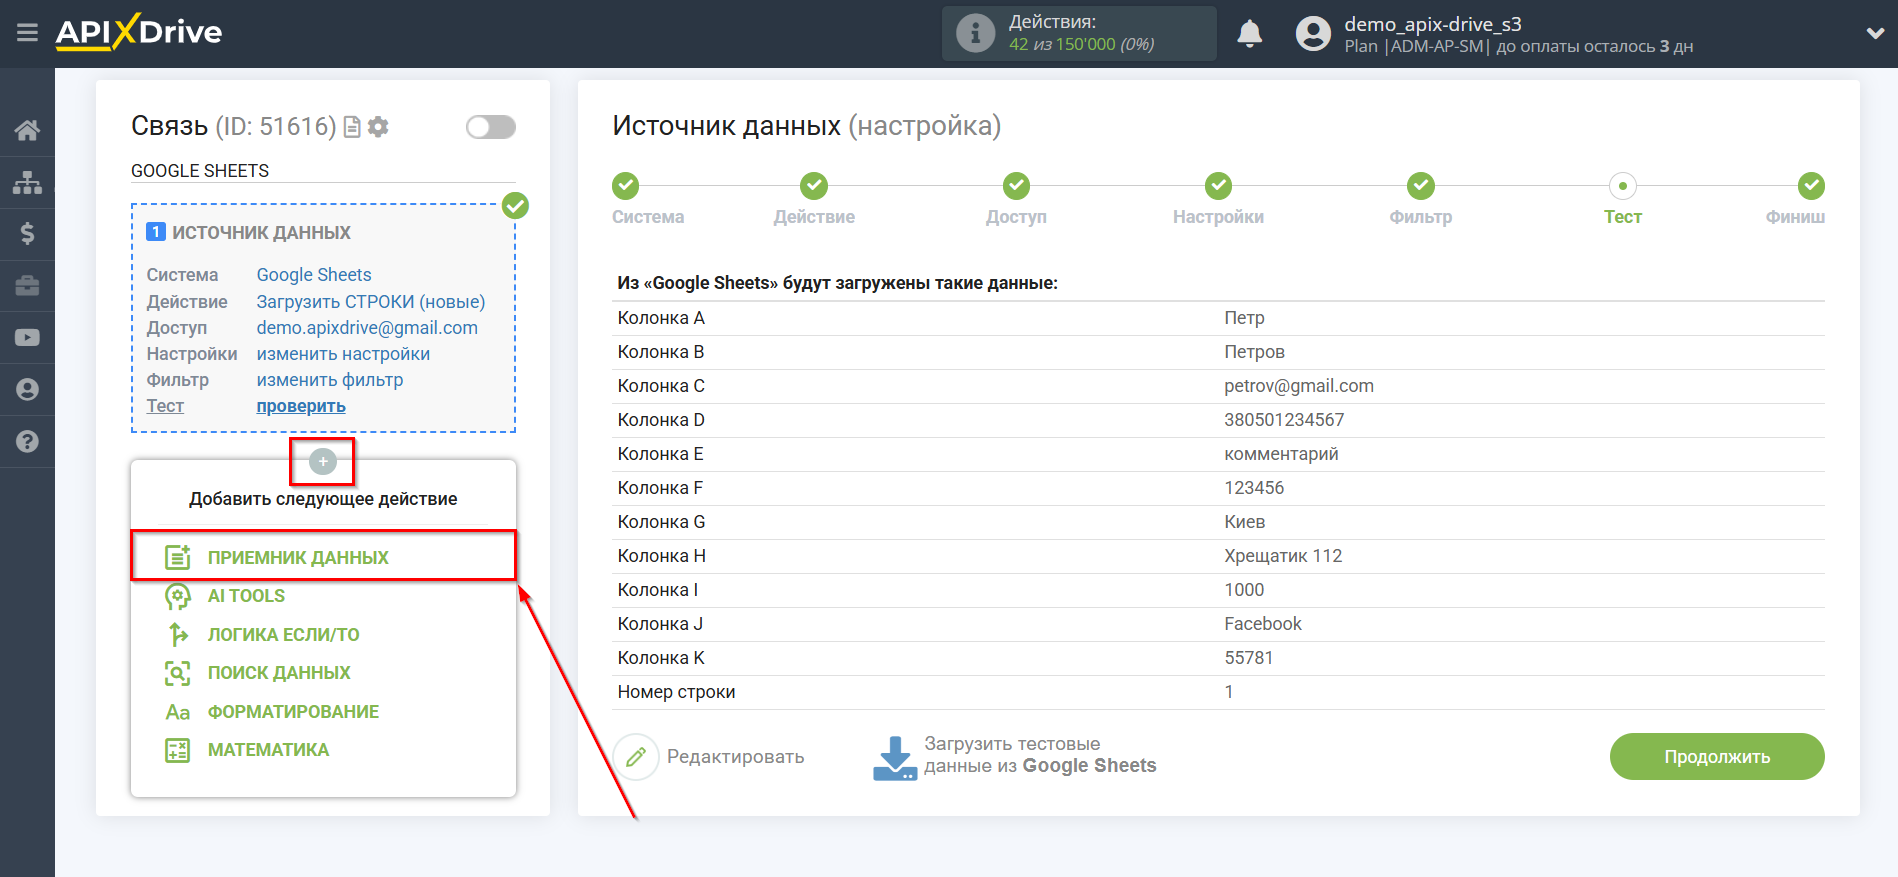Open demo.apixdrive@gmail.com access link

(367, 328)
